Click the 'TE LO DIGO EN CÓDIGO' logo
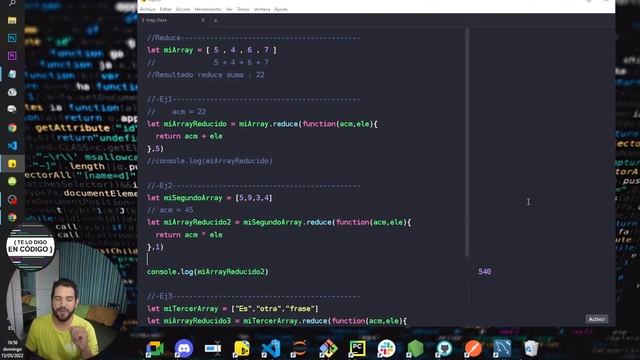This screenshot has height=360, width=640. [x=31, y=246]
